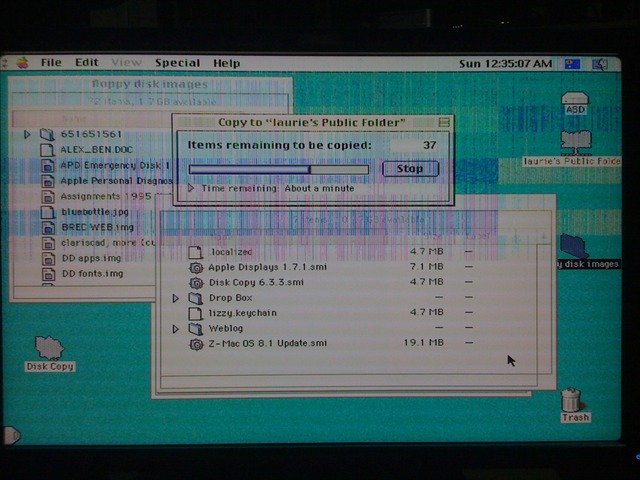Viewport: 640px width, 480px height.
Task: Expand the Drop Box folder triangle
Action: tap(176, 298)
